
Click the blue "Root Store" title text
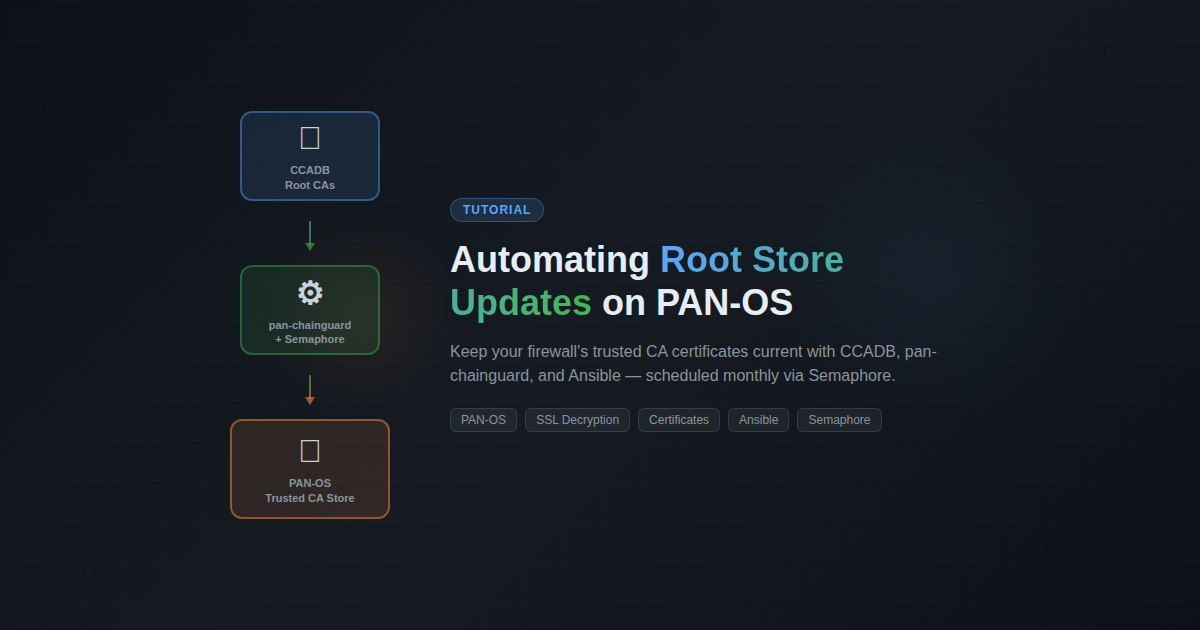point(751,260)
